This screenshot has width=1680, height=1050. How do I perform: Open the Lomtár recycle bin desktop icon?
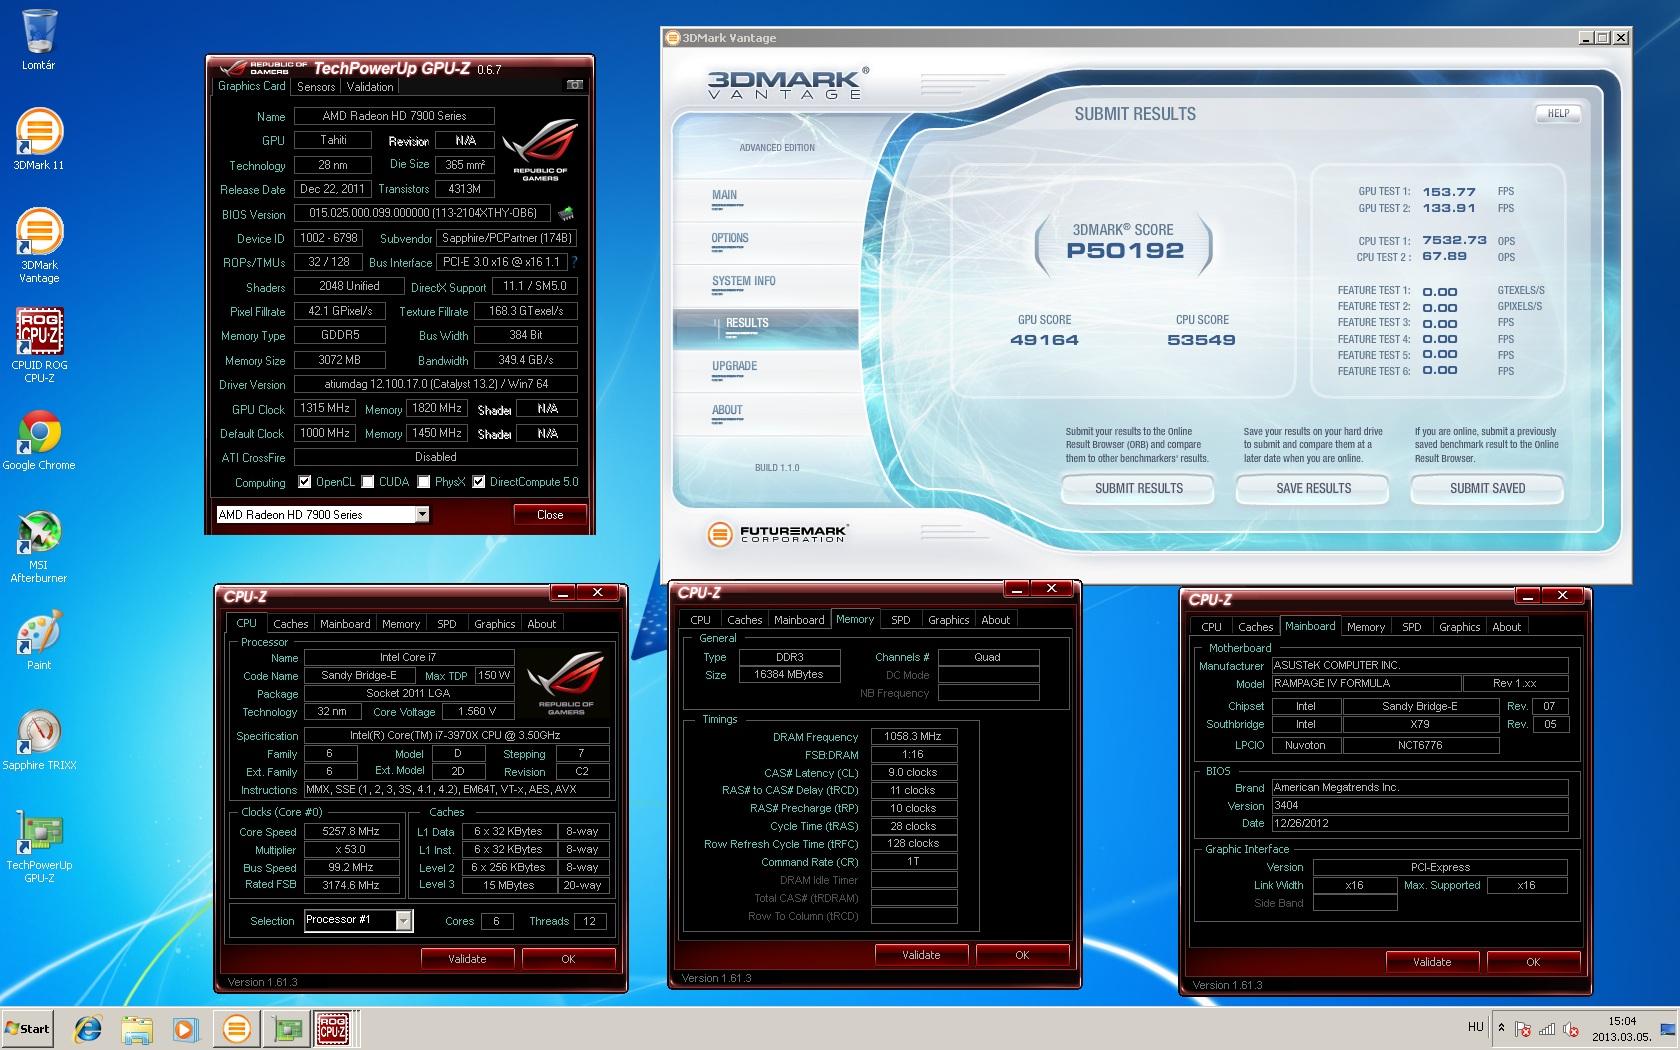pyautogui.click(x=38, y=40)
